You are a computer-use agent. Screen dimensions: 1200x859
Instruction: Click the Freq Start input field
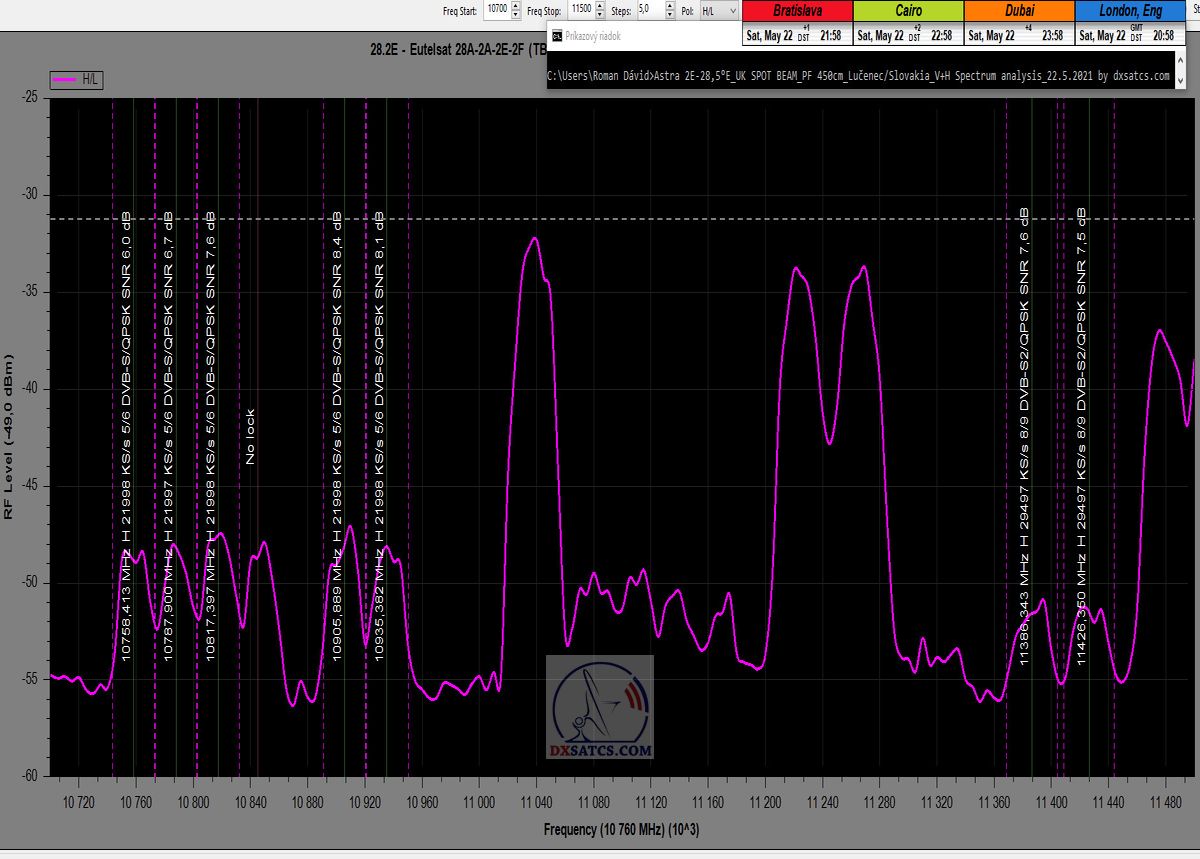point(496,10)
